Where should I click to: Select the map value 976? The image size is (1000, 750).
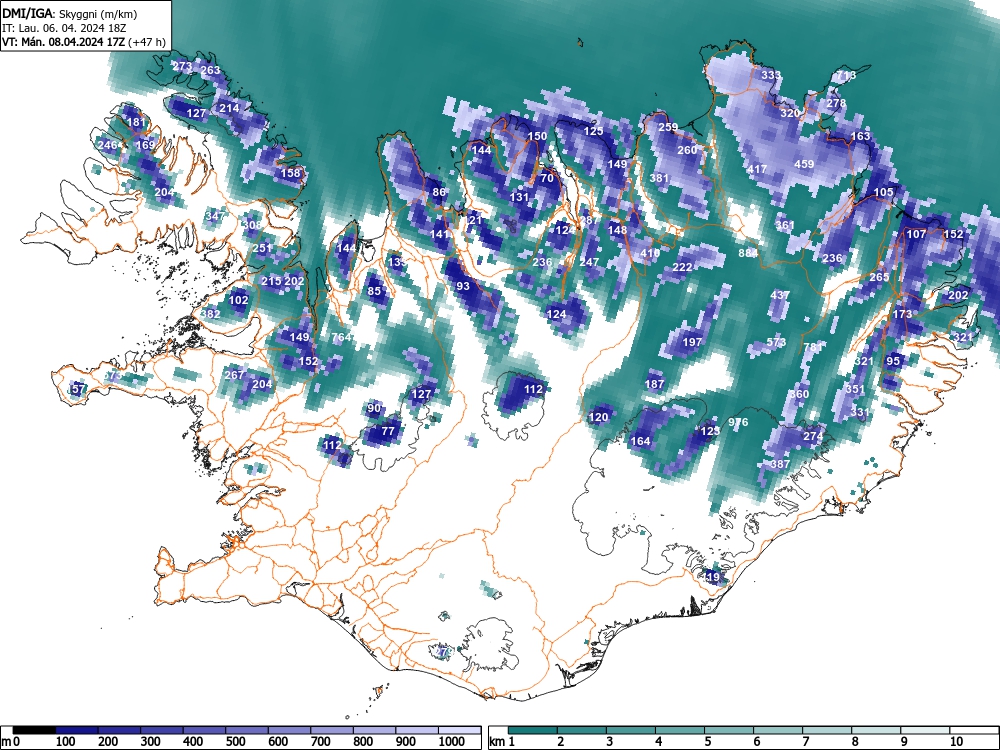click(x=738, y=422)
